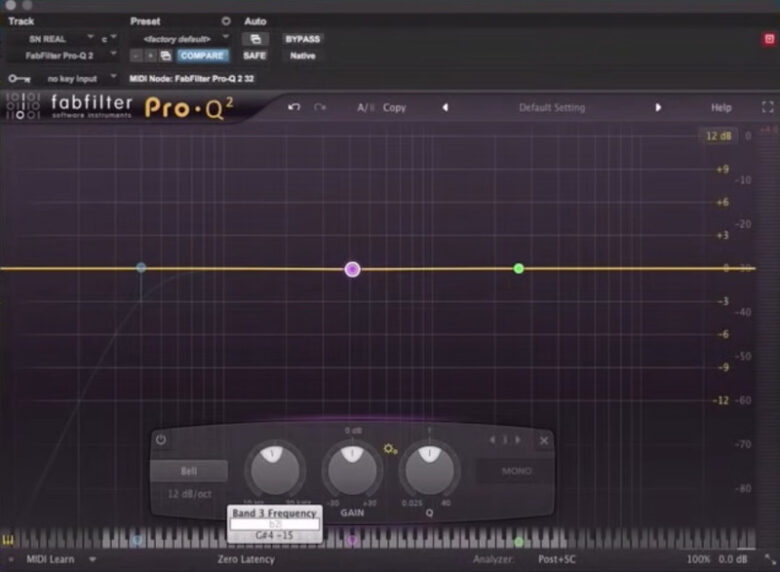Select the blue low-cut band node
Screen dimensions: 780x572
coord(141,268)
